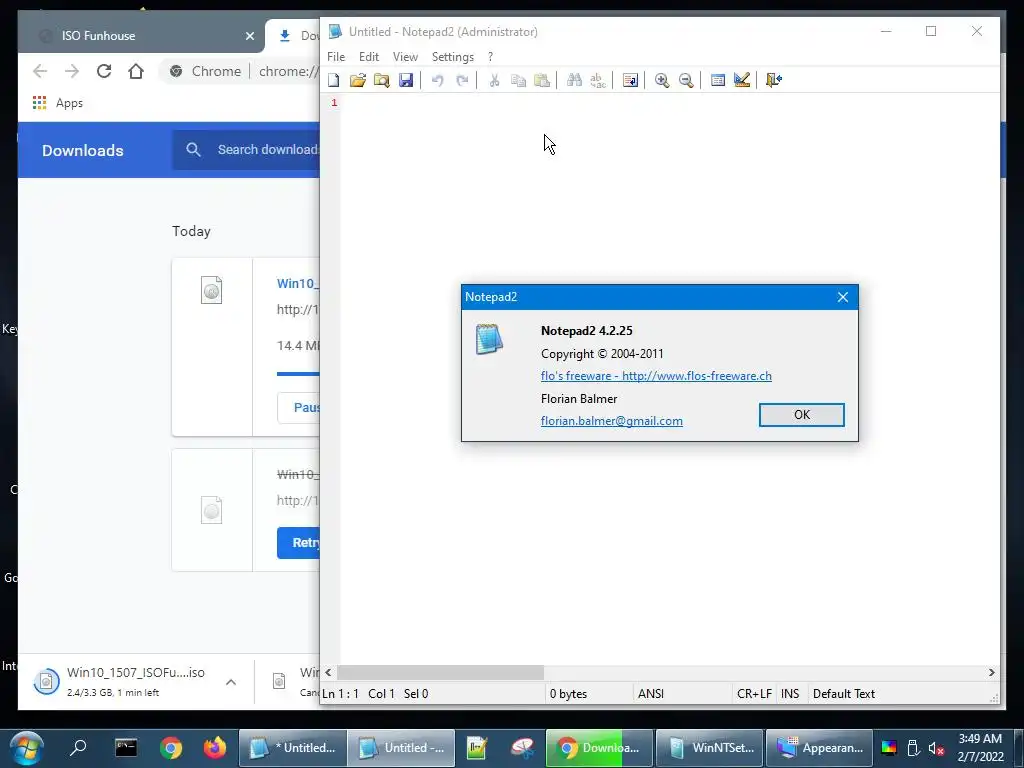This screenshot has height=768, width=1024.
Task: Click the florian.balmer@gmail.com email link
Action: click(x=611, y=421)
